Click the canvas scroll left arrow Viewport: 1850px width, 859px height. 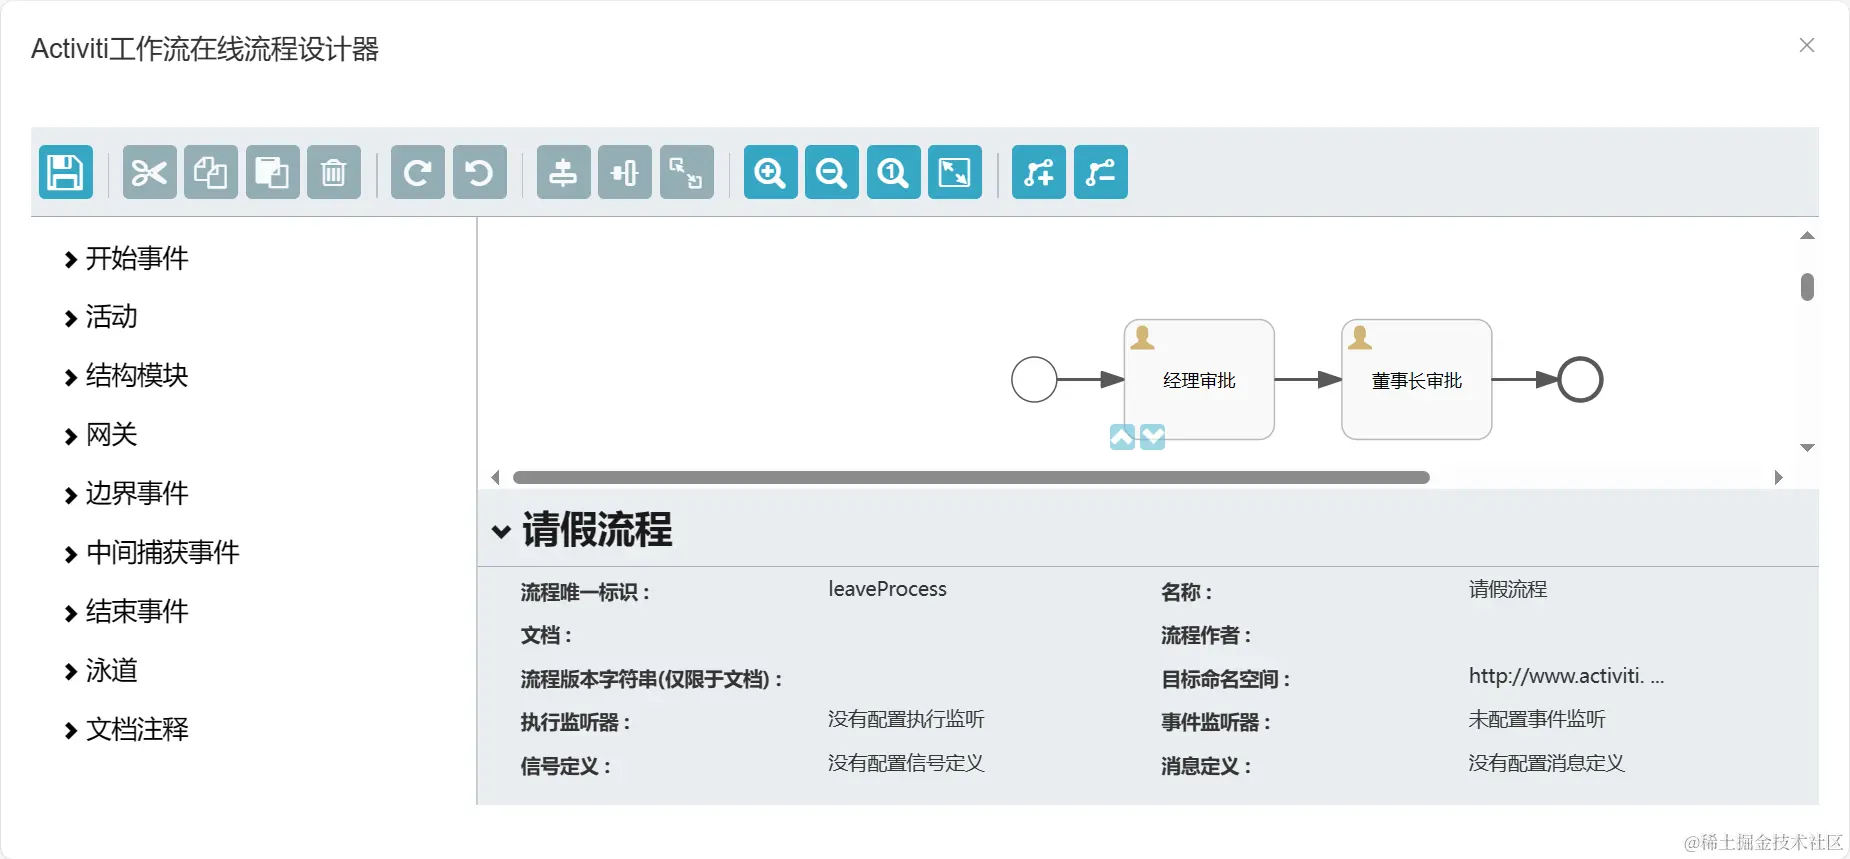coord(495,478)
